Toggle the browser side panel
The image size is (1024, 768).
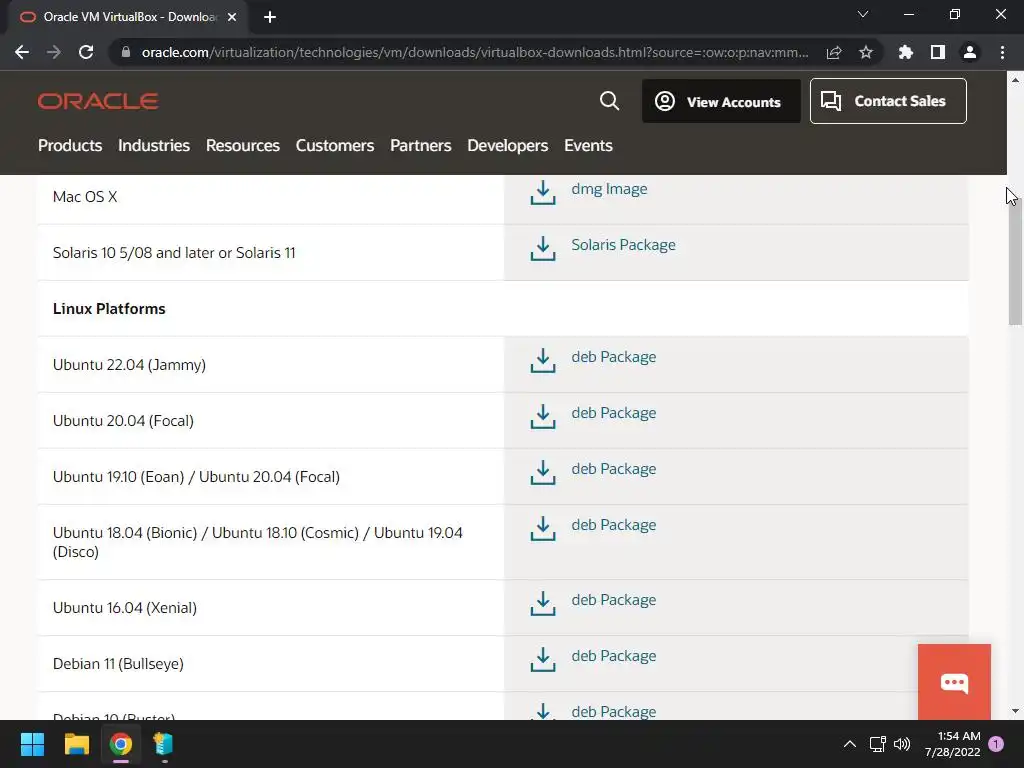point(938,52)
